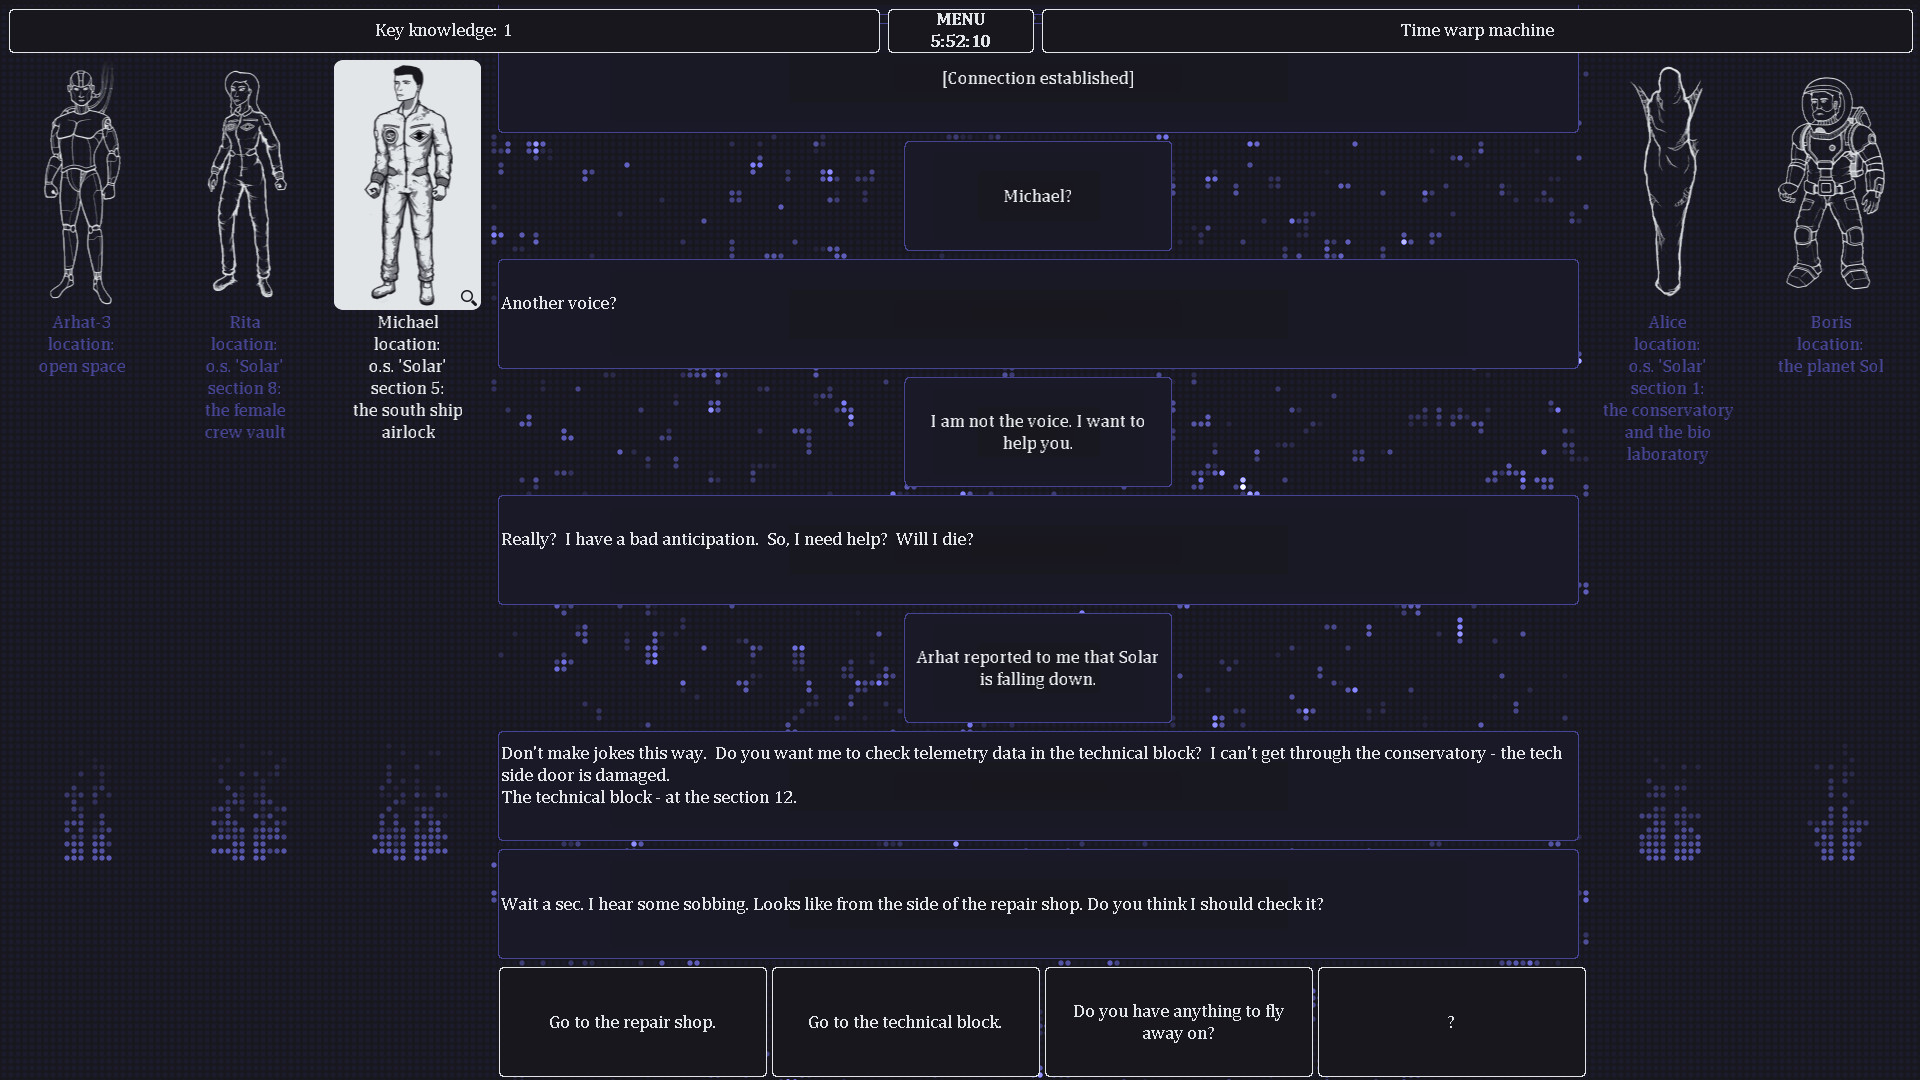Select the "I am not the voice" reply
The width and height of the screenshot is (1920, 1080).
pos(1037,431)
